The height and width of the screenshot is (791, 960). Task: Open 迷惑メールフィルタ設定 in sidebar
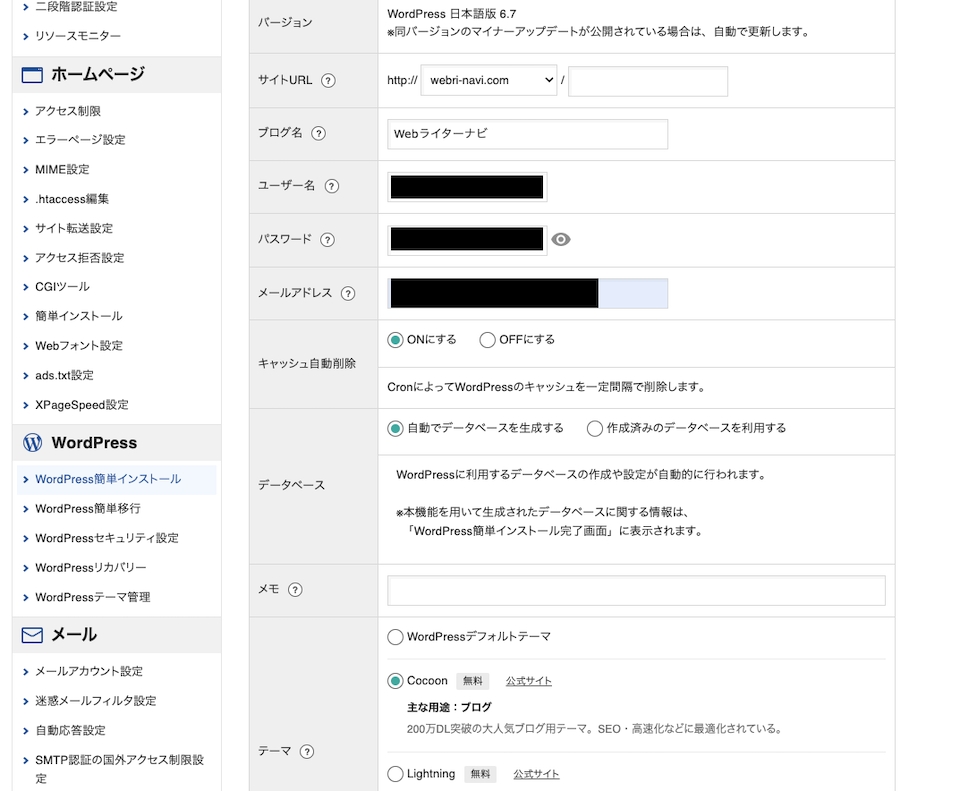[x=96, y=700]
